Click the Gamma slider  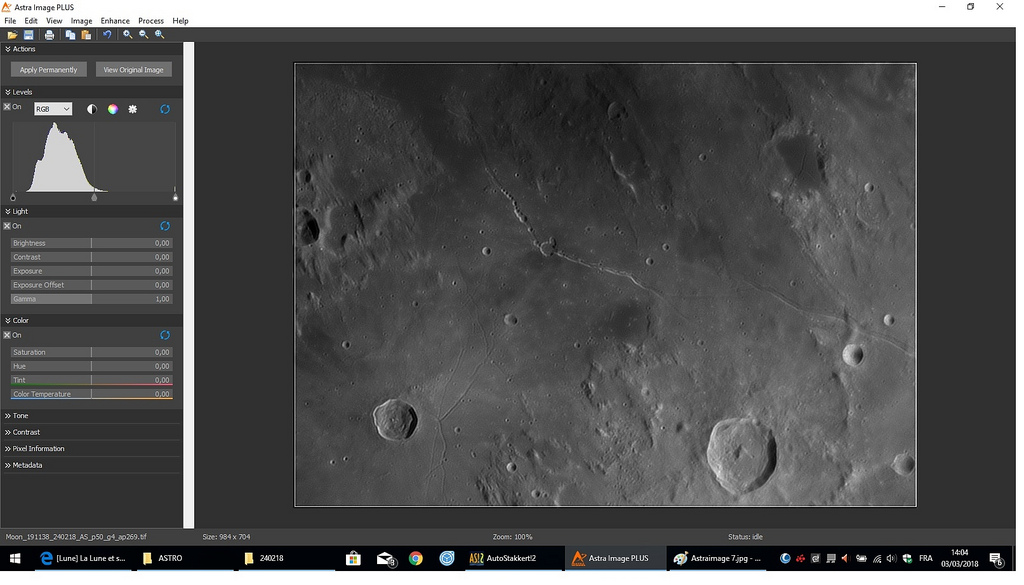[x=91, y=299]
